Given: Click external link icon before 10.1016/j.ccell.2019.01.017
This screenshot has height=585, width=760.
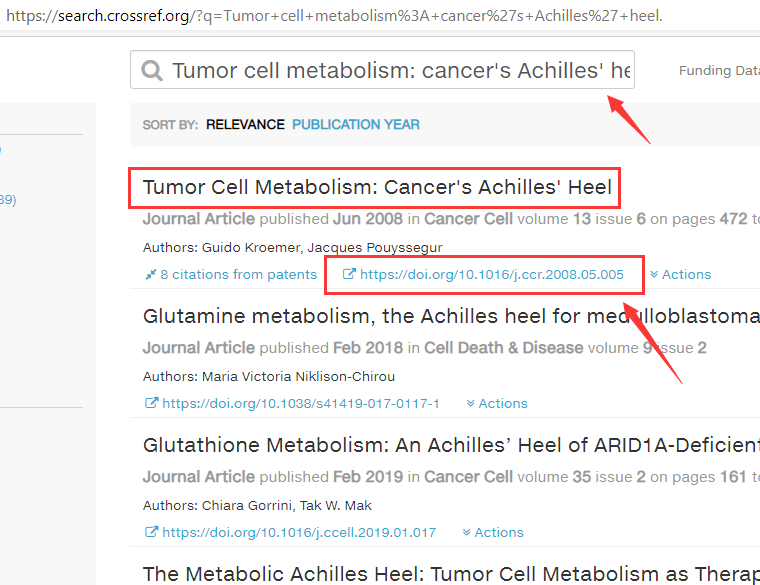Looking at the screenshot, I should [x=151, y=533].
